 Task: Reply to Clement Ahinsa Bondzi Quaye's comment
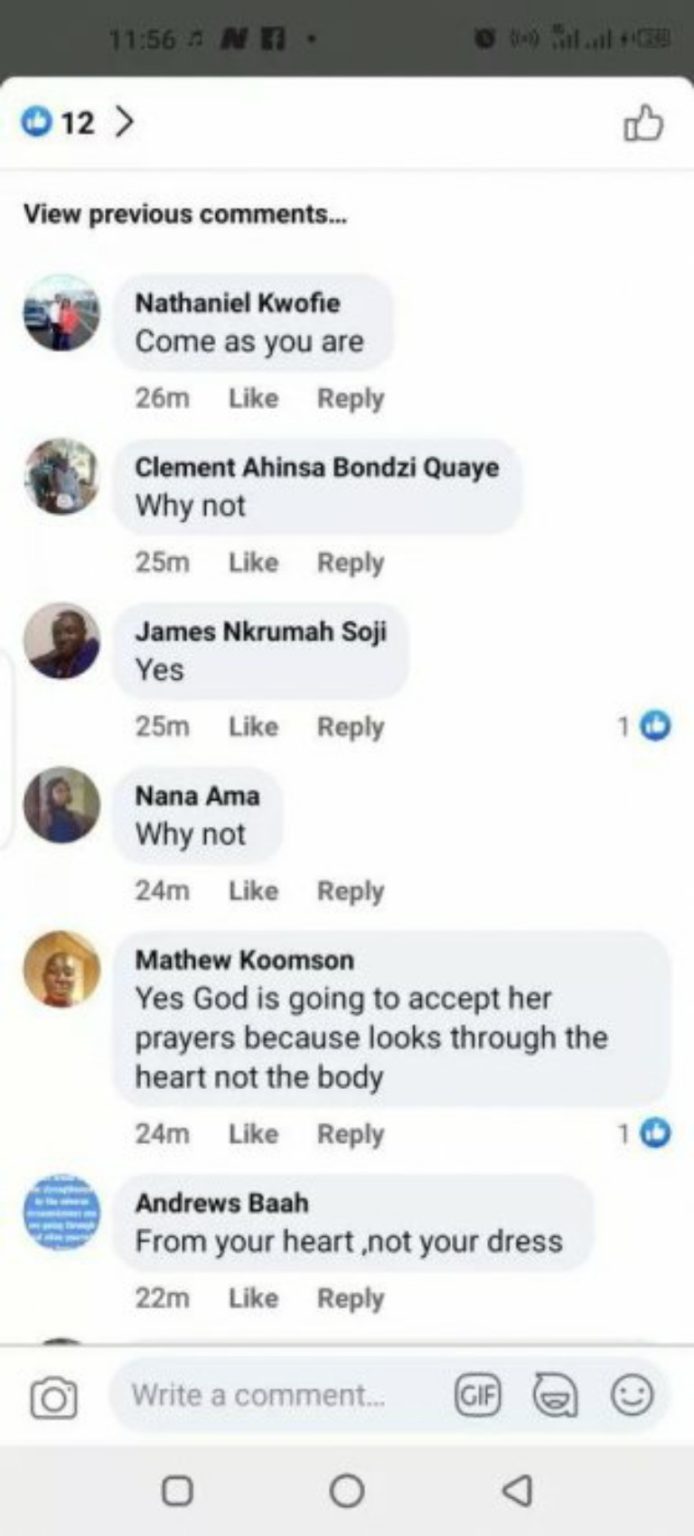click(350, 562)
